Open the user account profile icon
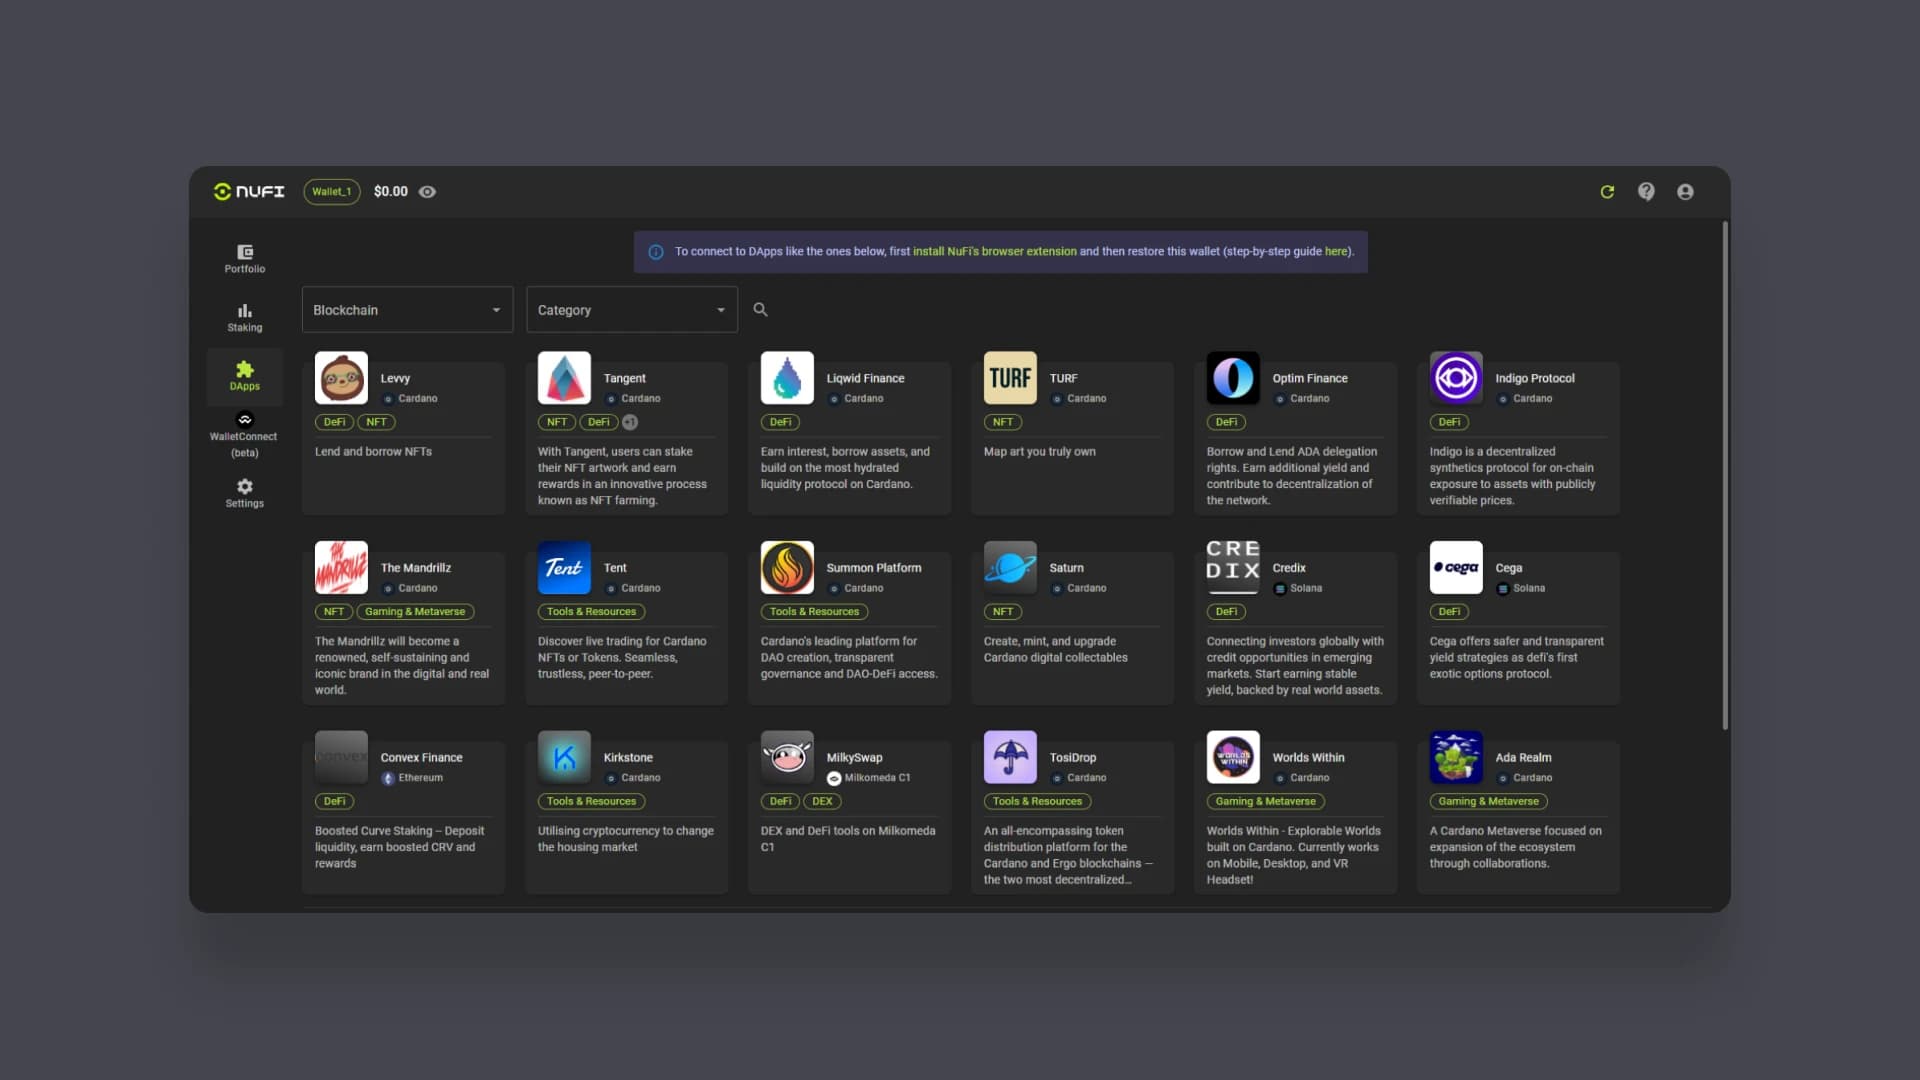This screenshot has height=1080, width=1920. pos(1685,192)
